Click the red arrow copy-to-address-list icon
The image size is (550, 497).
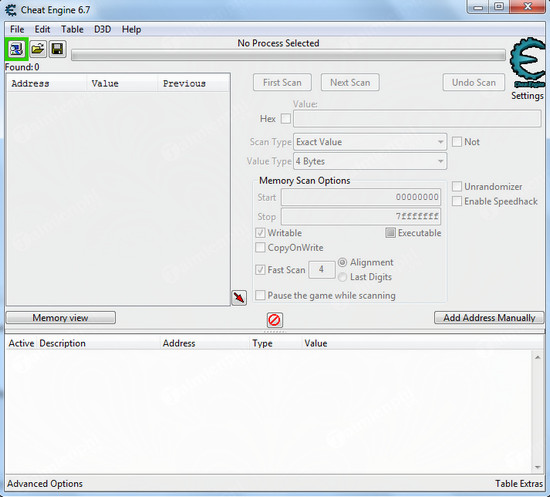tap(239, 298)
